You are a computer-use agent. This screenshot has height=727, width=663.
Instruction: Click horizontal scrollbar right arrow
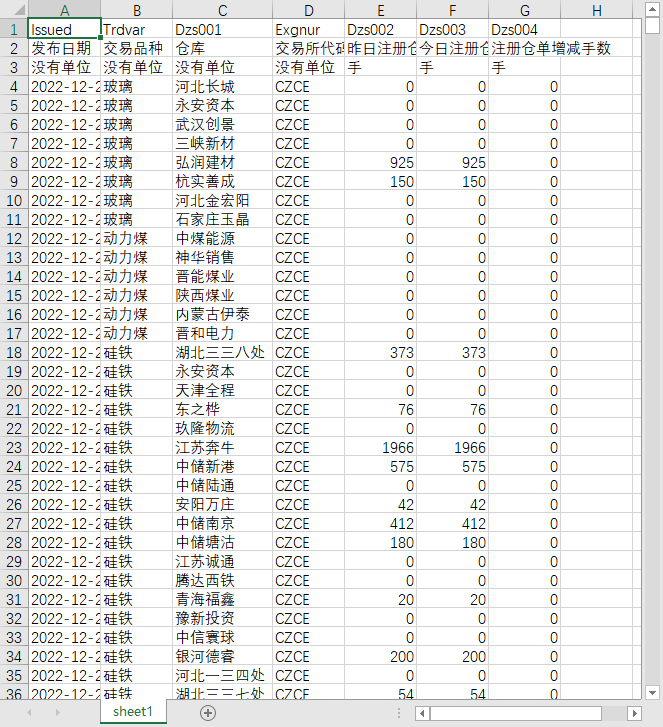[x=634, y=713]
